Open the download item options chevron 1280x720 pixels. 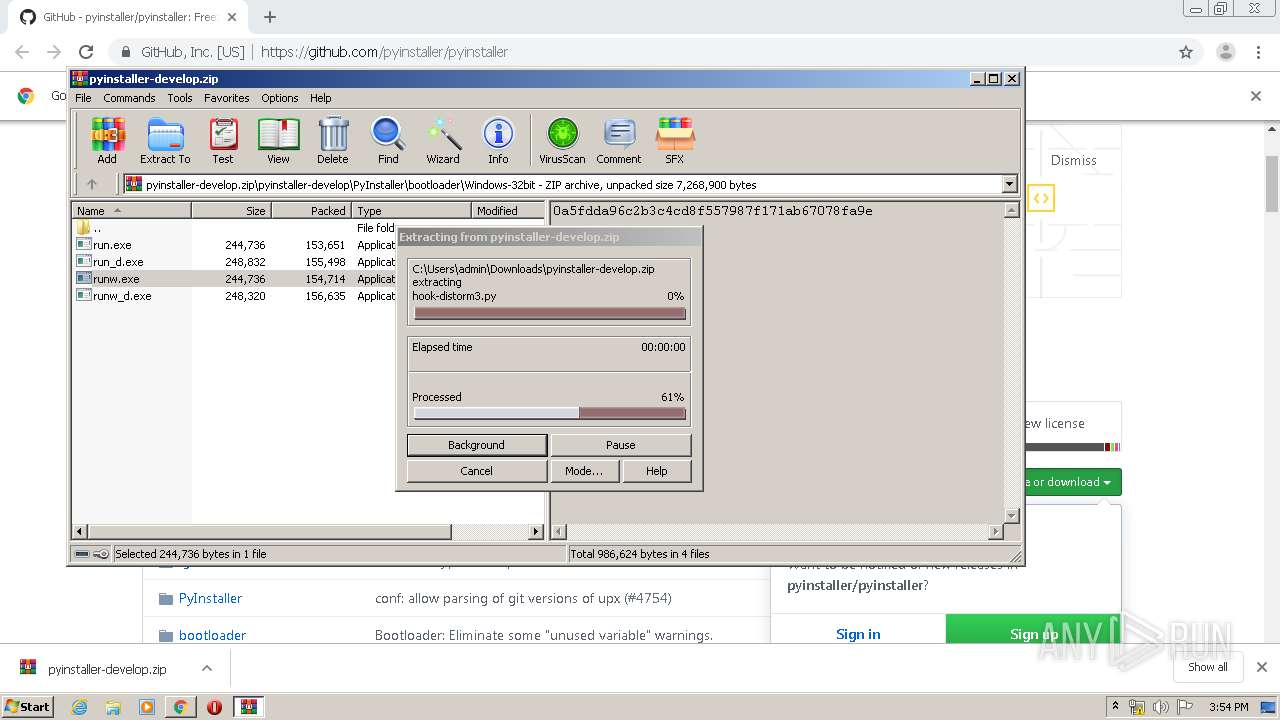(207, 668)
